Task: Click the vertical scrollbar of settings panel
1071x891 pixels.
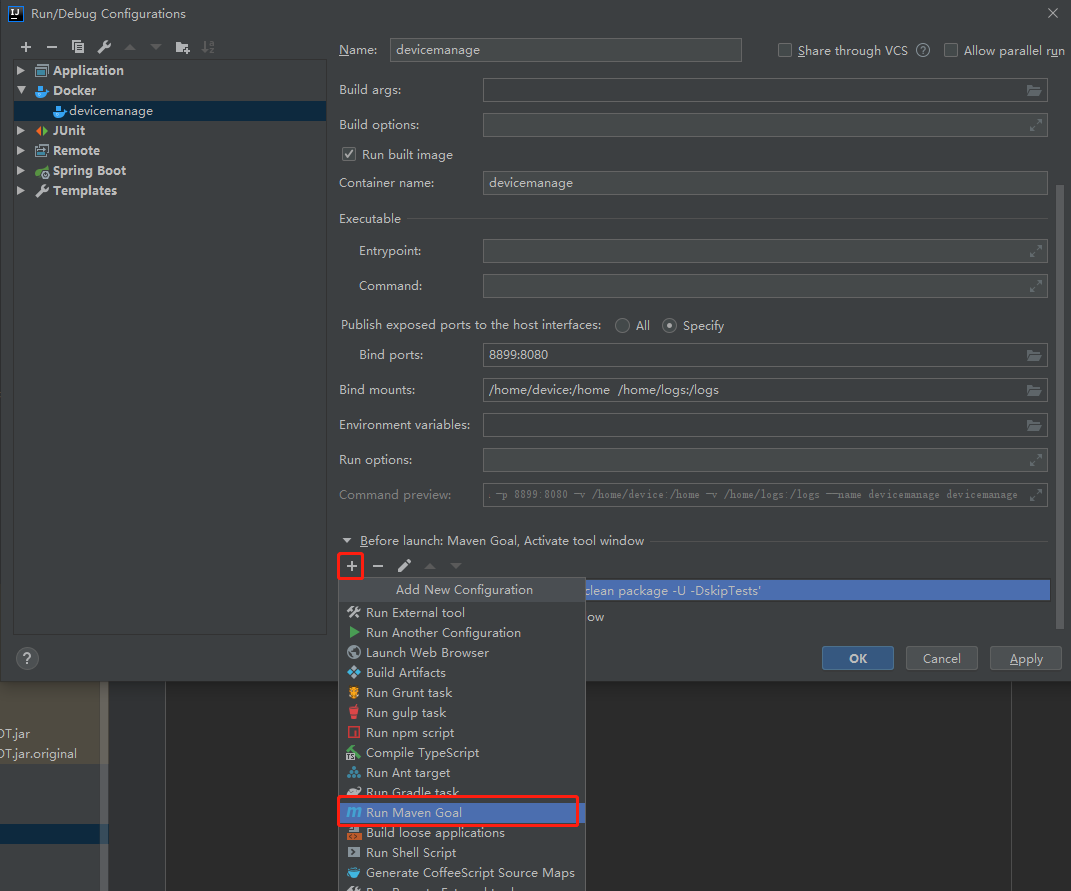Action: pos(1060,407)
